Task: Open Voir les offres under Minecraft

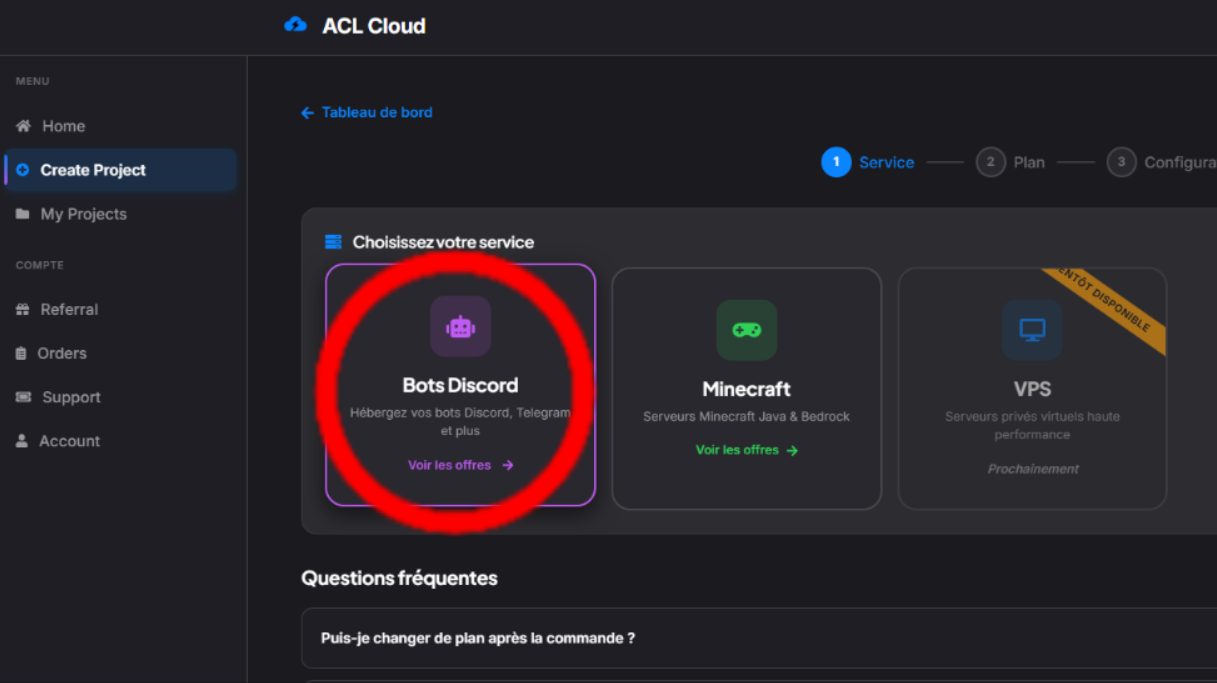Action: (746, 449)
